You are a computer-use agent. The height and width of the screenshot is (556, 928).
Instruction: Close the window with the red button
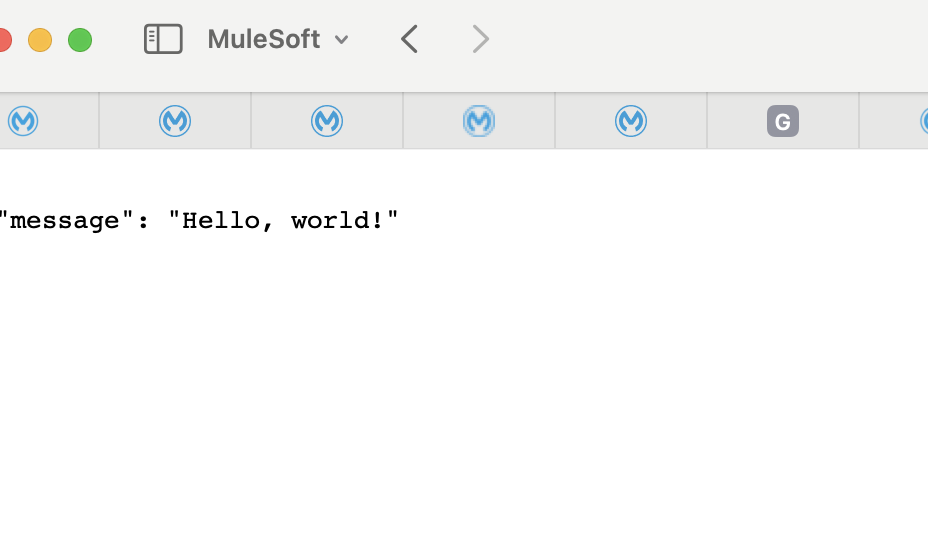pyautogui.click(x=3, y=40)
